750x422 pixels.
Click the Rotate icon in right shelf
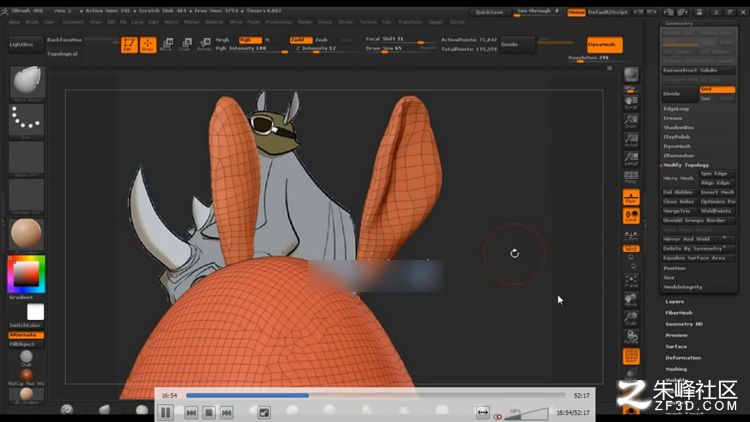point(631,337)
